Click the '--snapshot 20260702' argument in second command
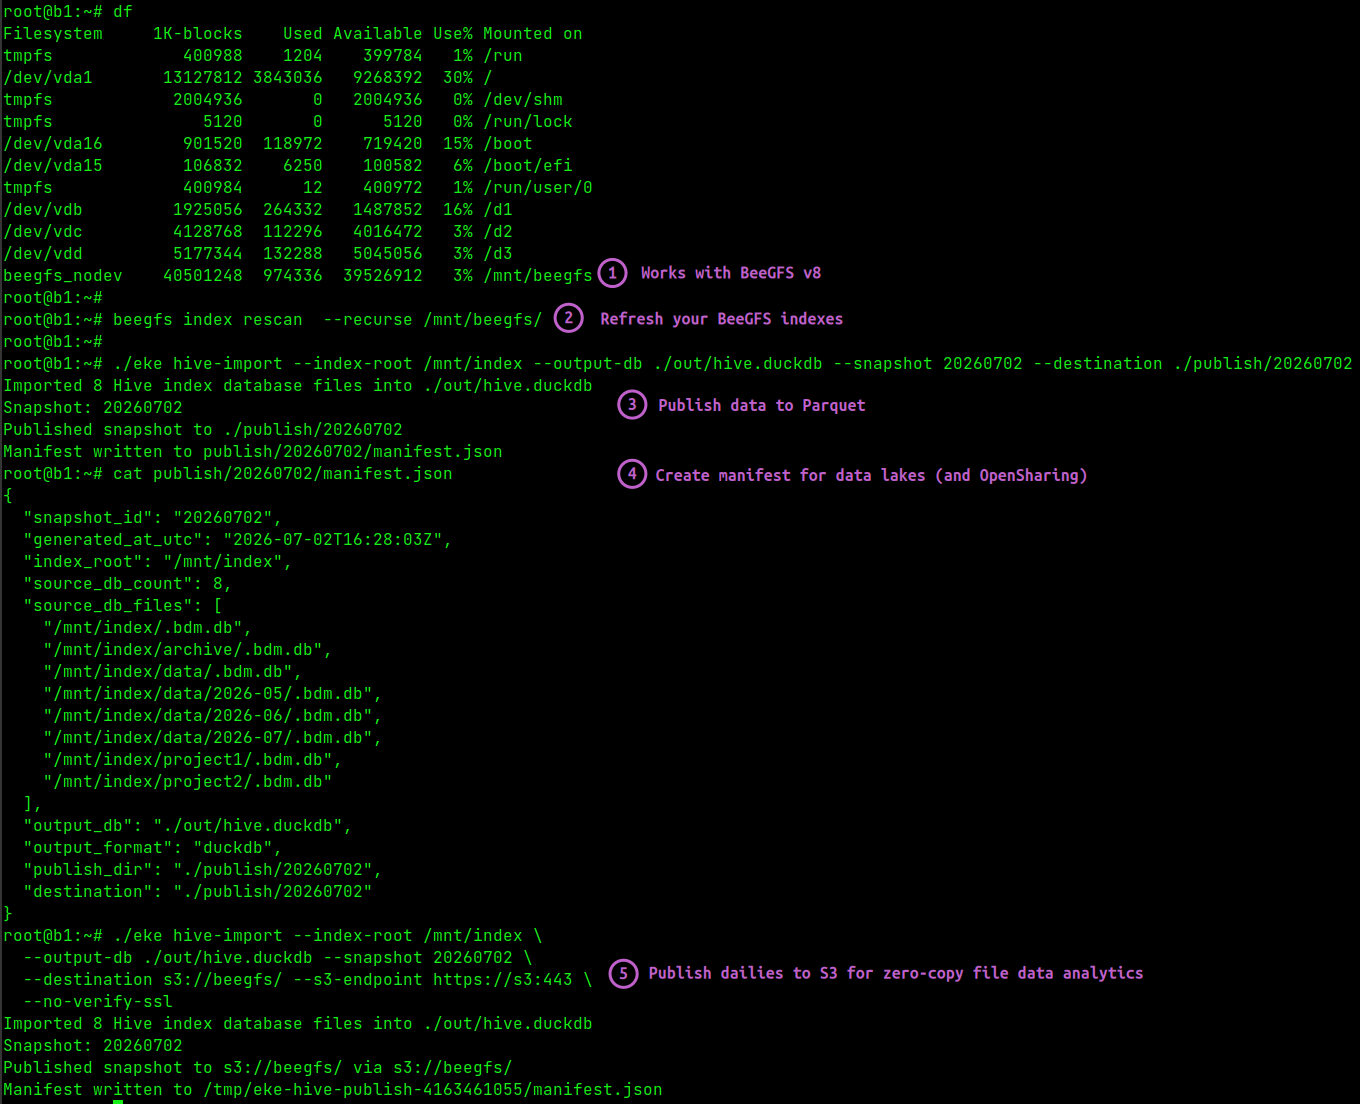The width and height of the screenshot is (1360, 1104). click(418, 958)
